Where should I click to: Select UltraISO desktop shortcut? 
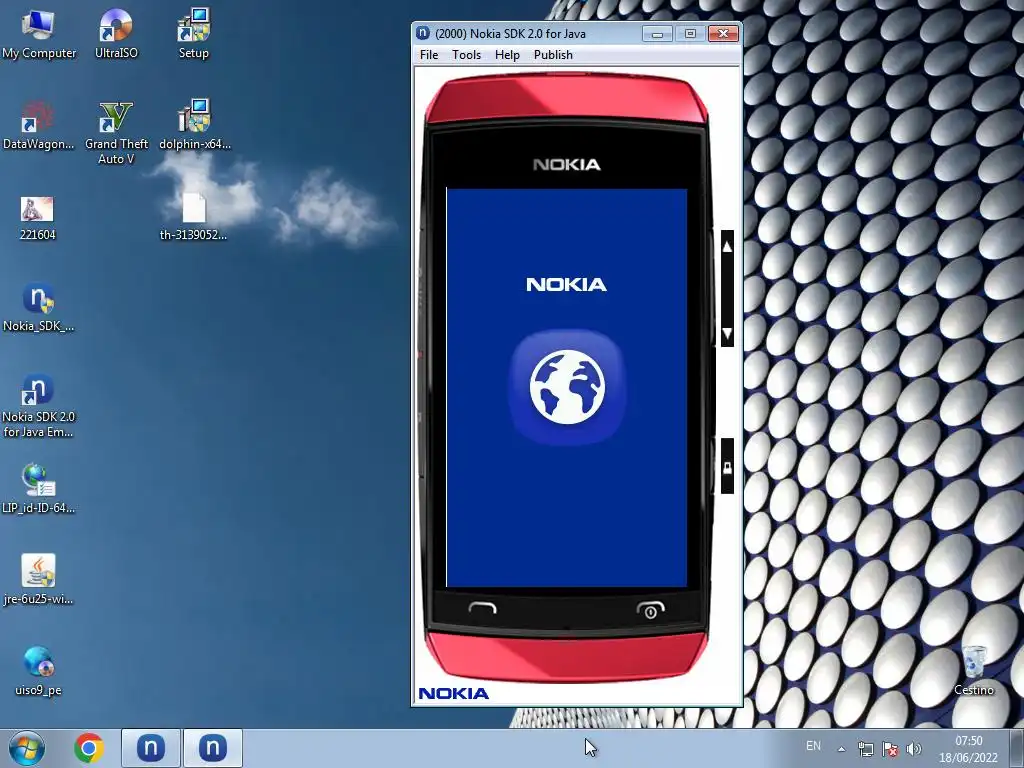[116, 34]
